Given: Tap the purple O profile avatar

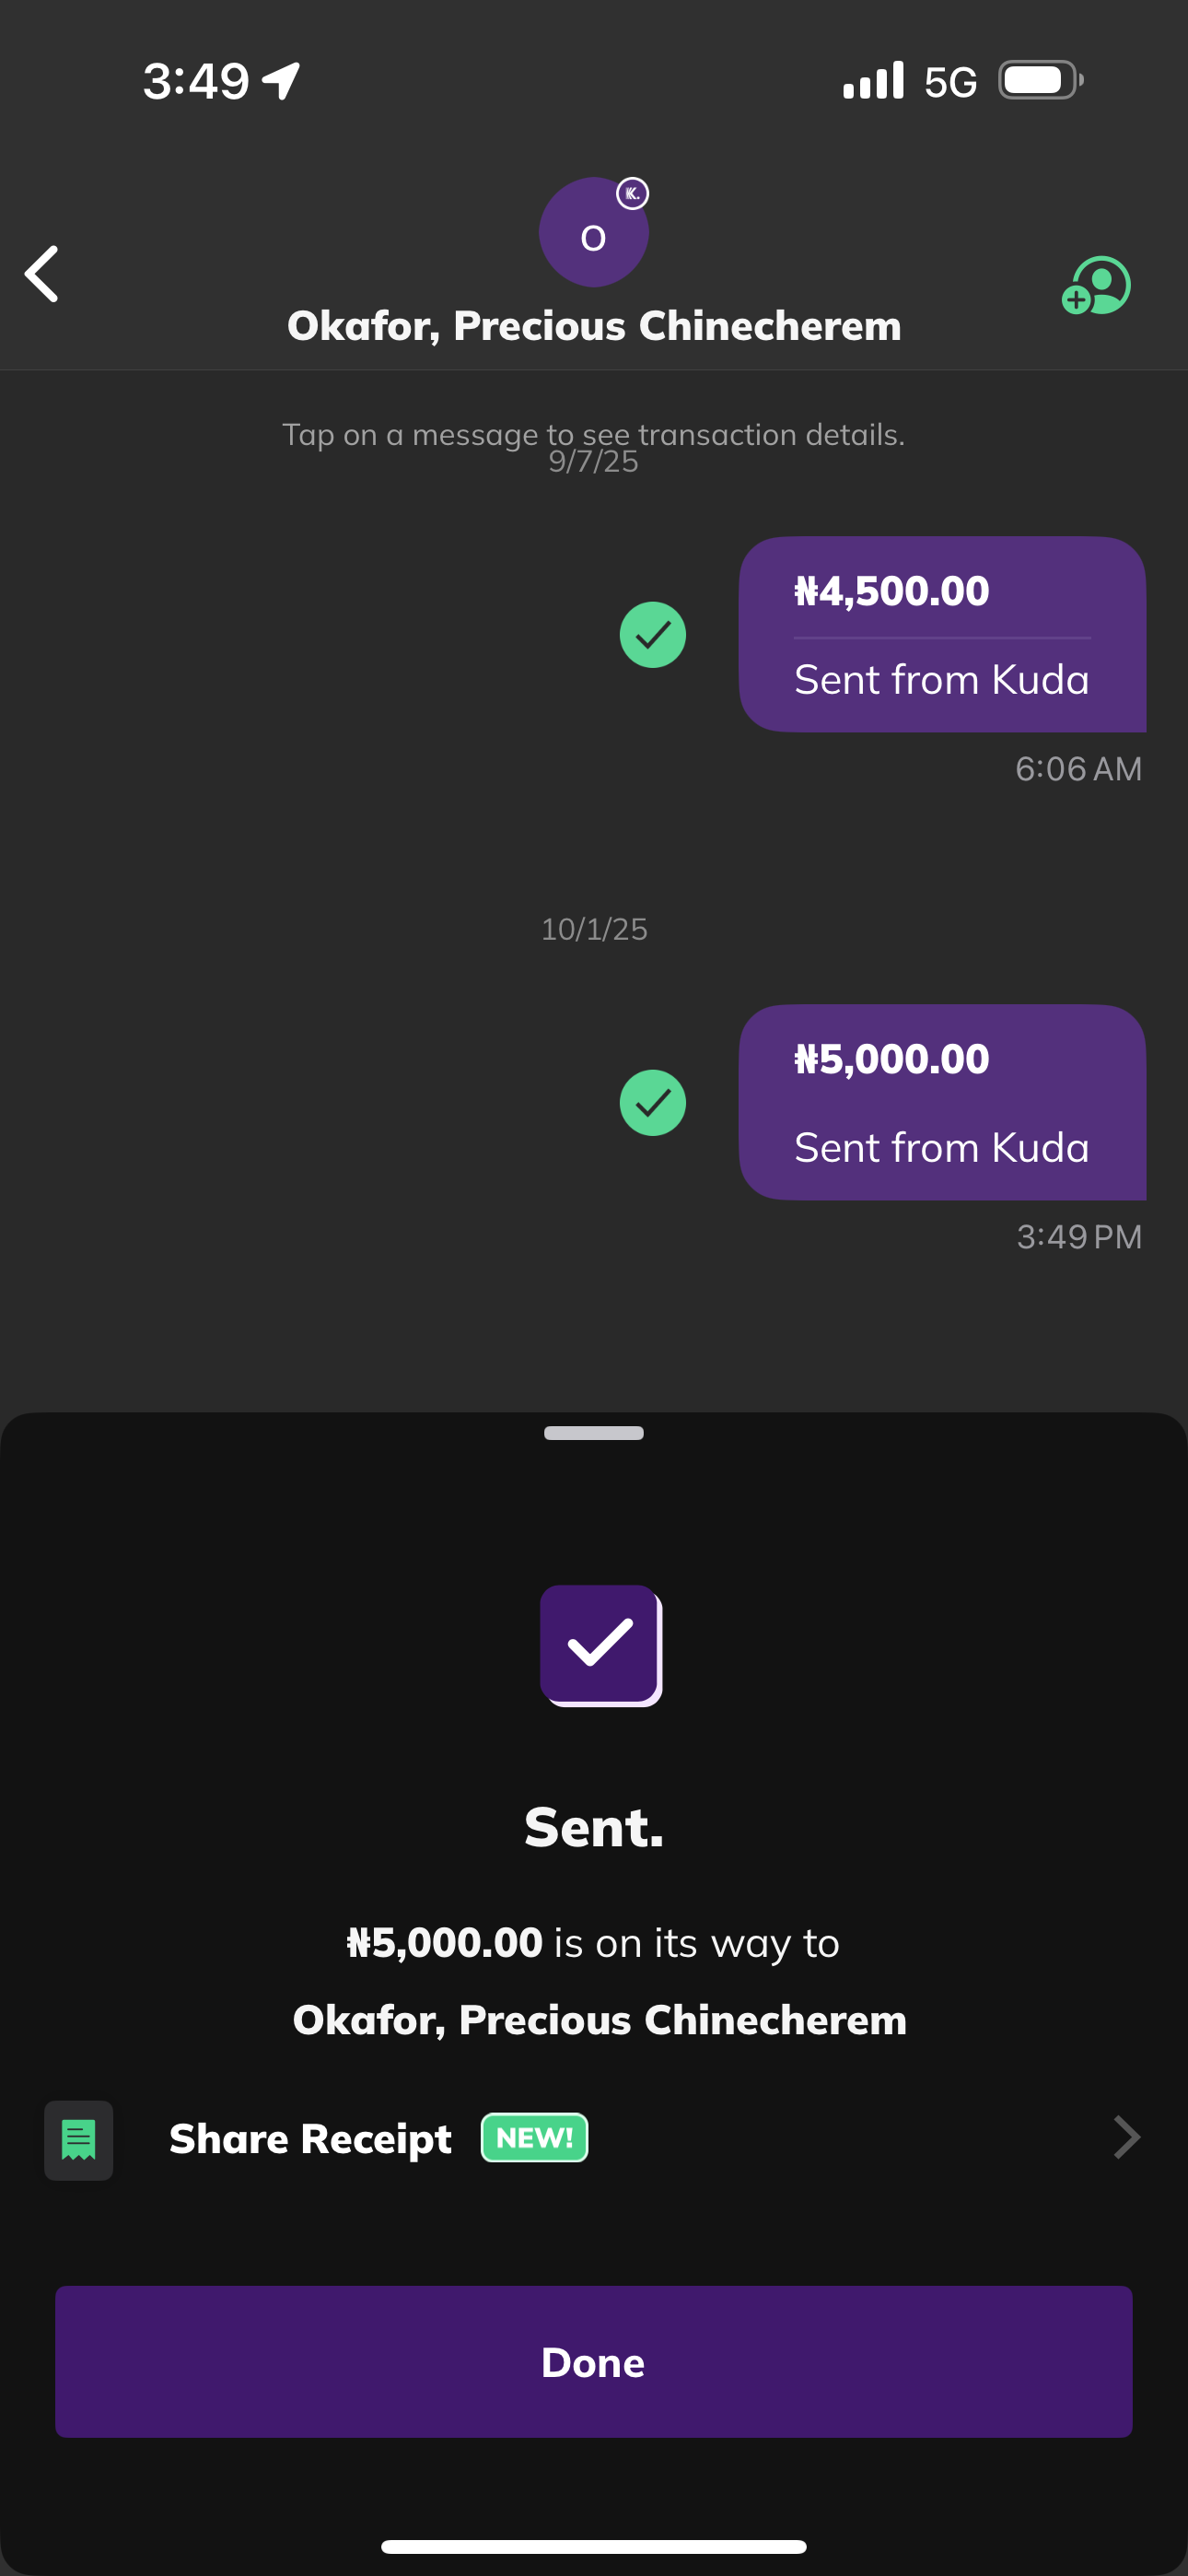Looking at the screenshot, I should pyautogui.click(x=592, y=234).
